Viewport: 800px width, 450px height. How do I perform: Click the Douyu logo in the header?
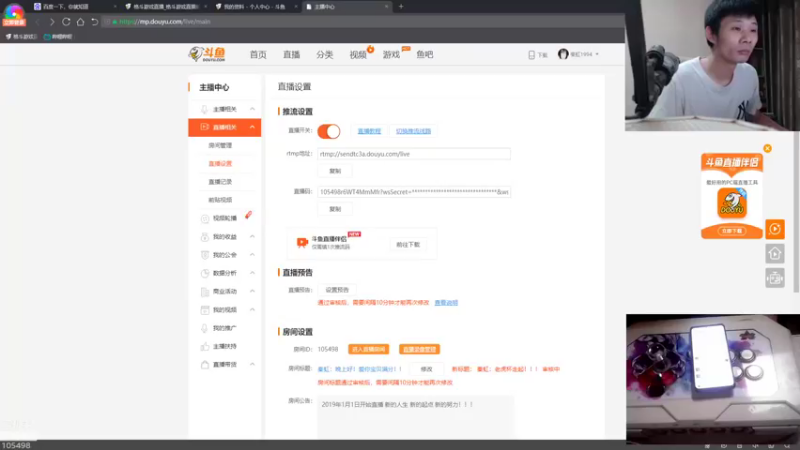[x=207, y=54]
